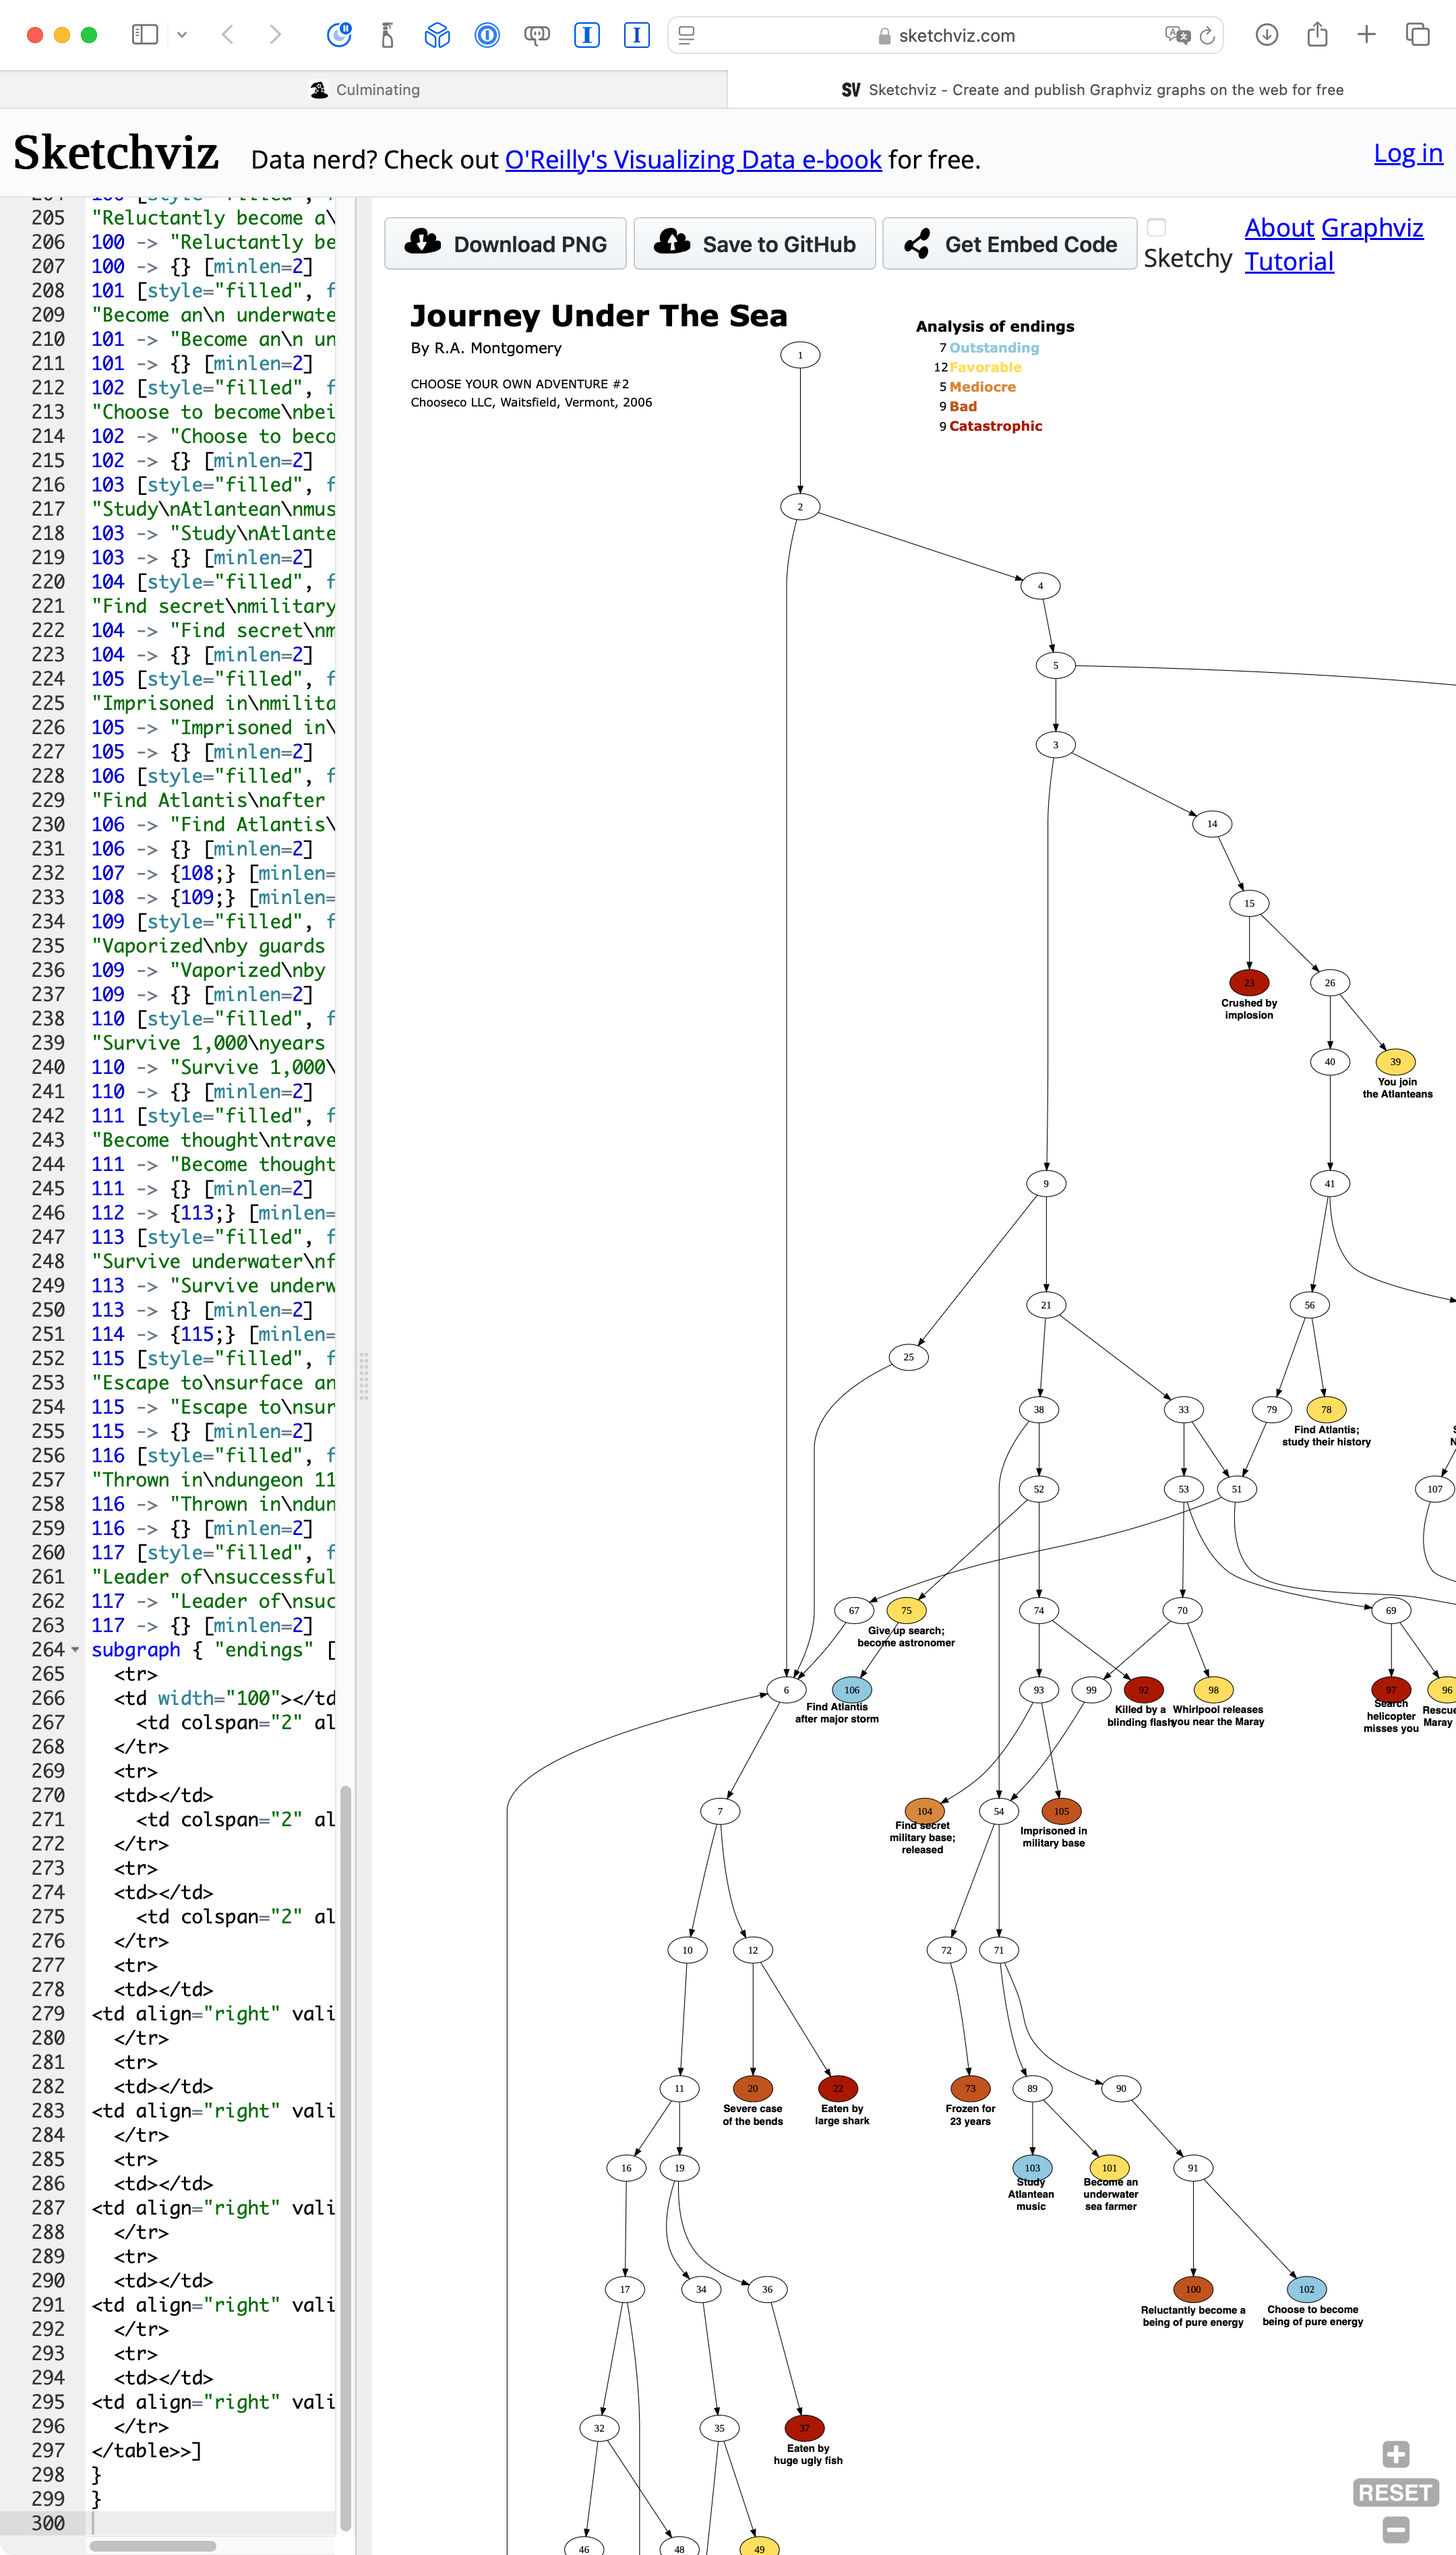Open Safari downloads icon
Screen dimensions: 1456x2555
(1266, 35)
